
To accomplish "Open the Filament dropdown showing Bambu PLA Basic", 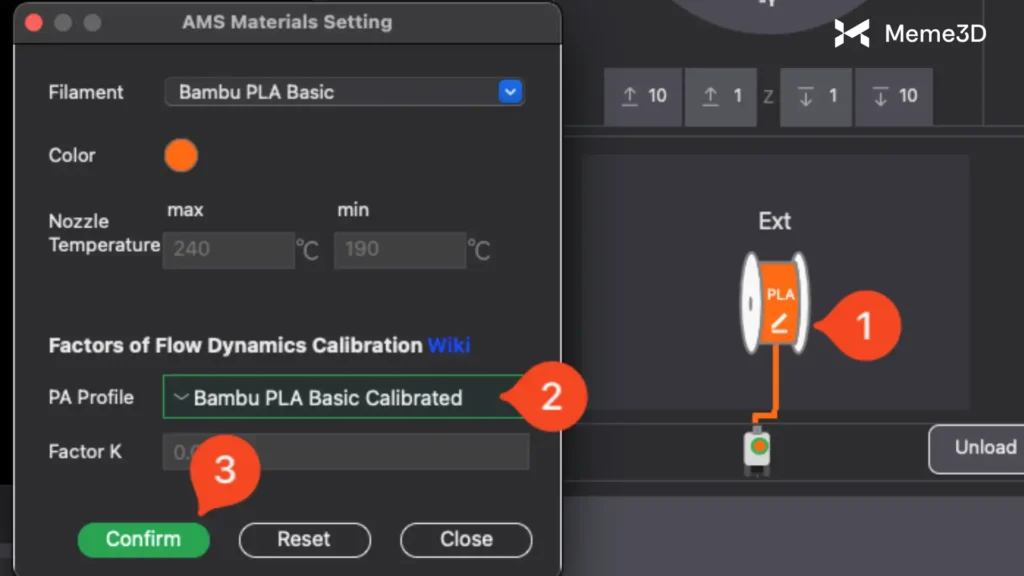I will [x=344, y=92].
